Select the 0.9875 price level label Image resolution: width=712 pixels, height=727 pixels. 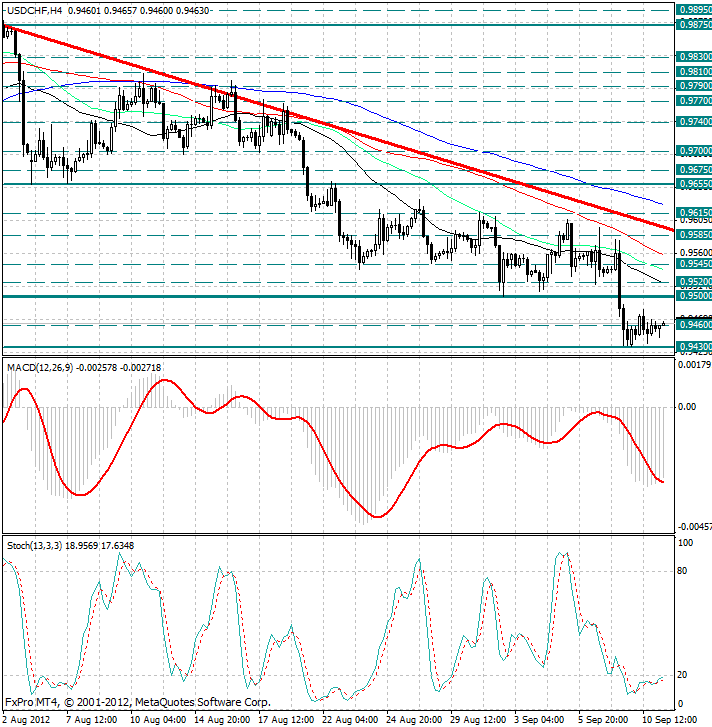693,24
